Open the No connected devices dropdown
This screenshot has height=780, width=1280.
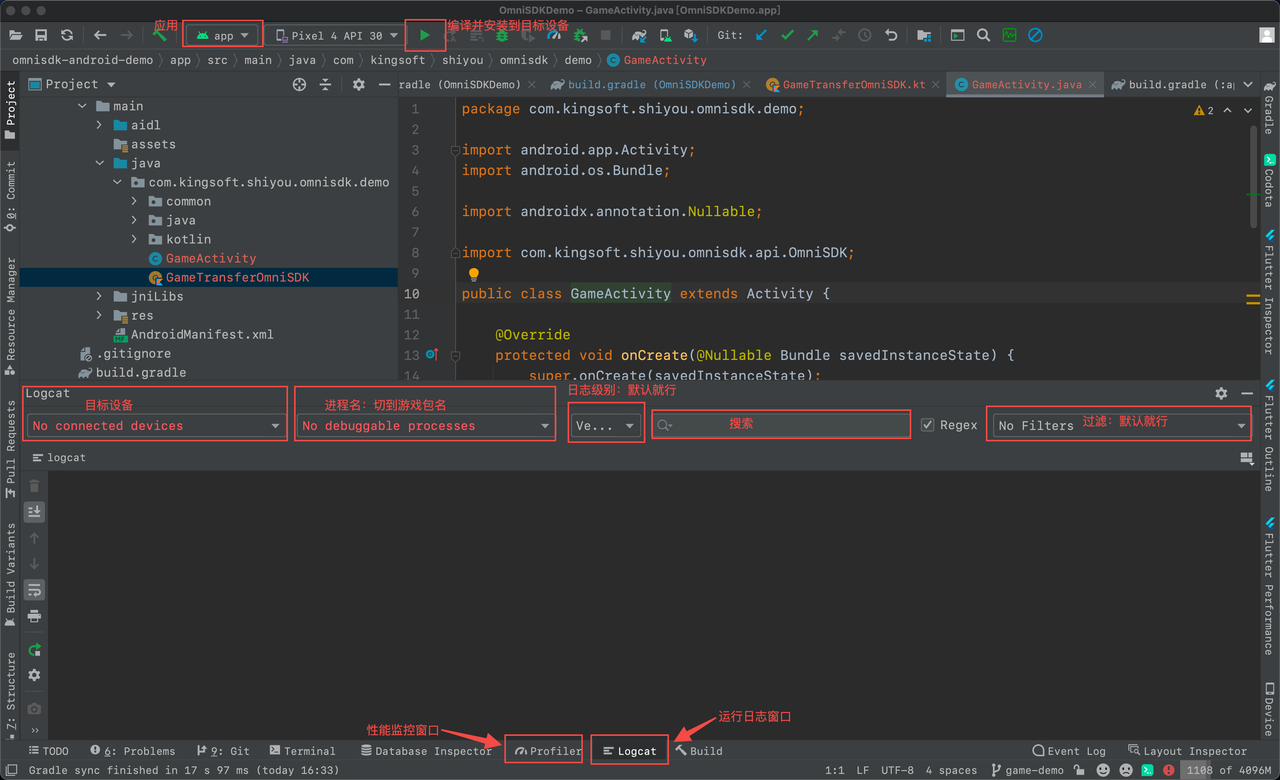click(x=156, y=426)
